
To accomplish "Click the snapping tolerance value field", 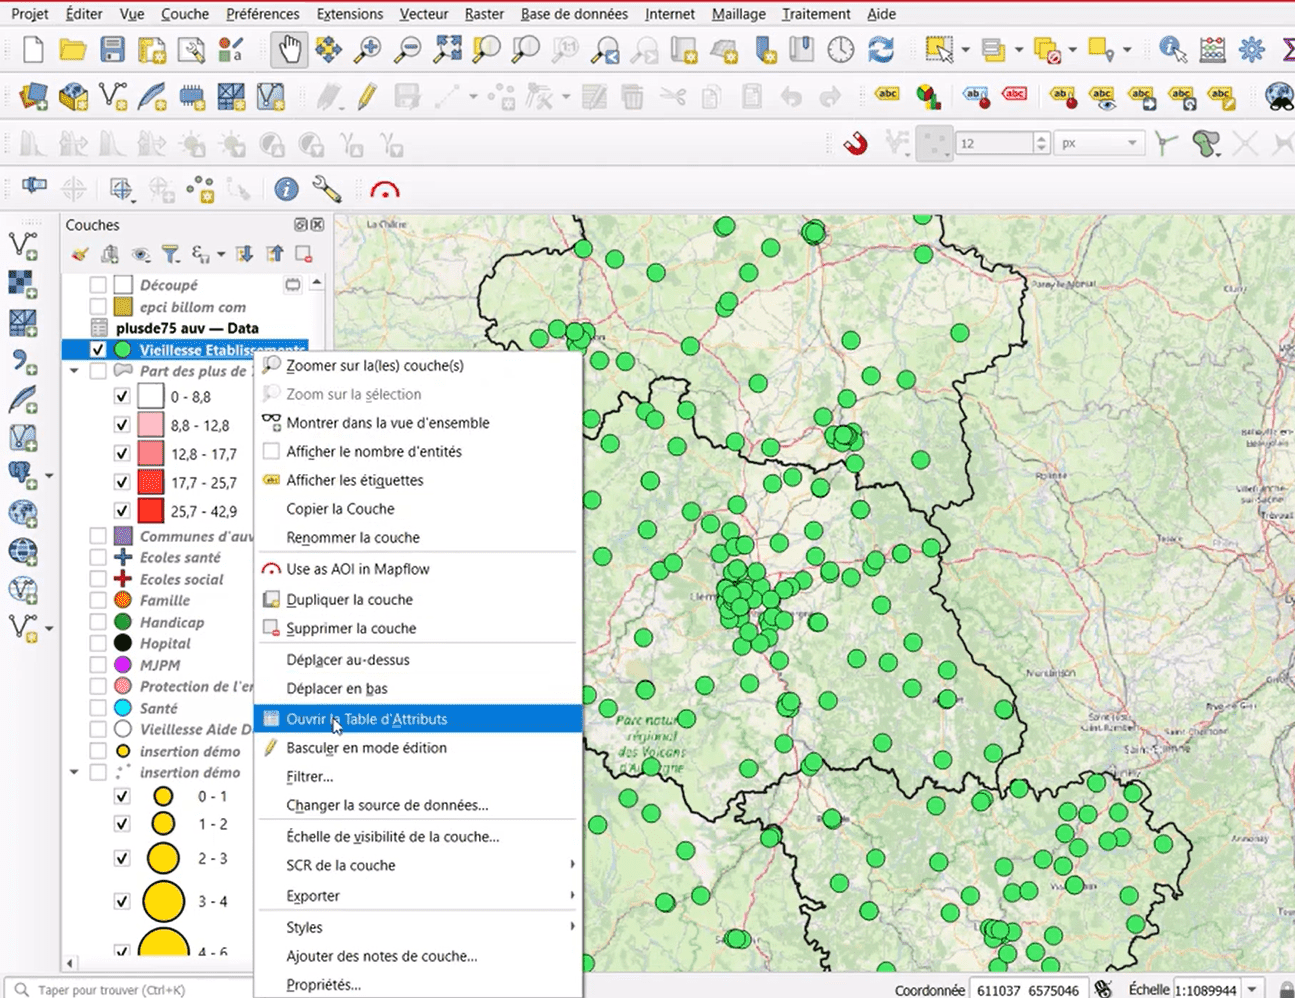I will pos(994,143).
